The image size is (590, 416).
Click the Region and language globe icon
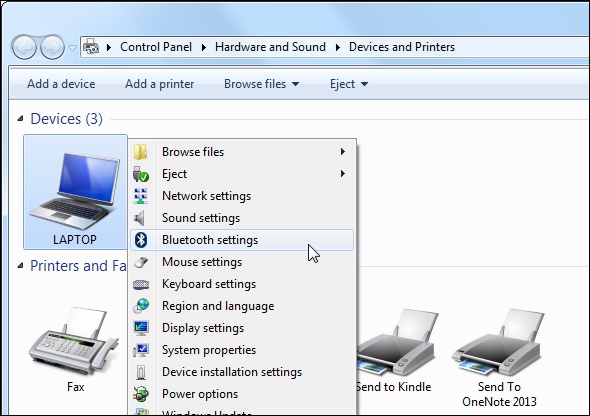tap(141, 306)
